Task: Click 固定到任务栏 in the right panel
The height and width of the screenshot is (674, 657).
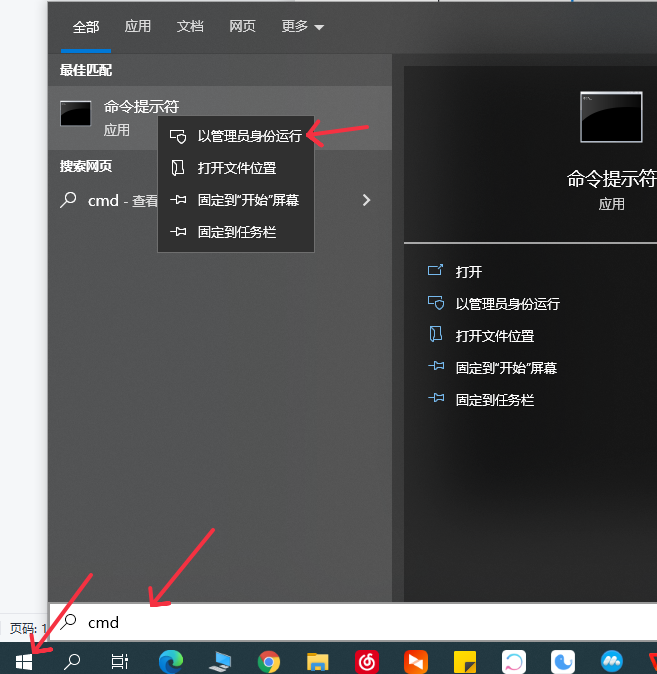Action: point(495,400)
